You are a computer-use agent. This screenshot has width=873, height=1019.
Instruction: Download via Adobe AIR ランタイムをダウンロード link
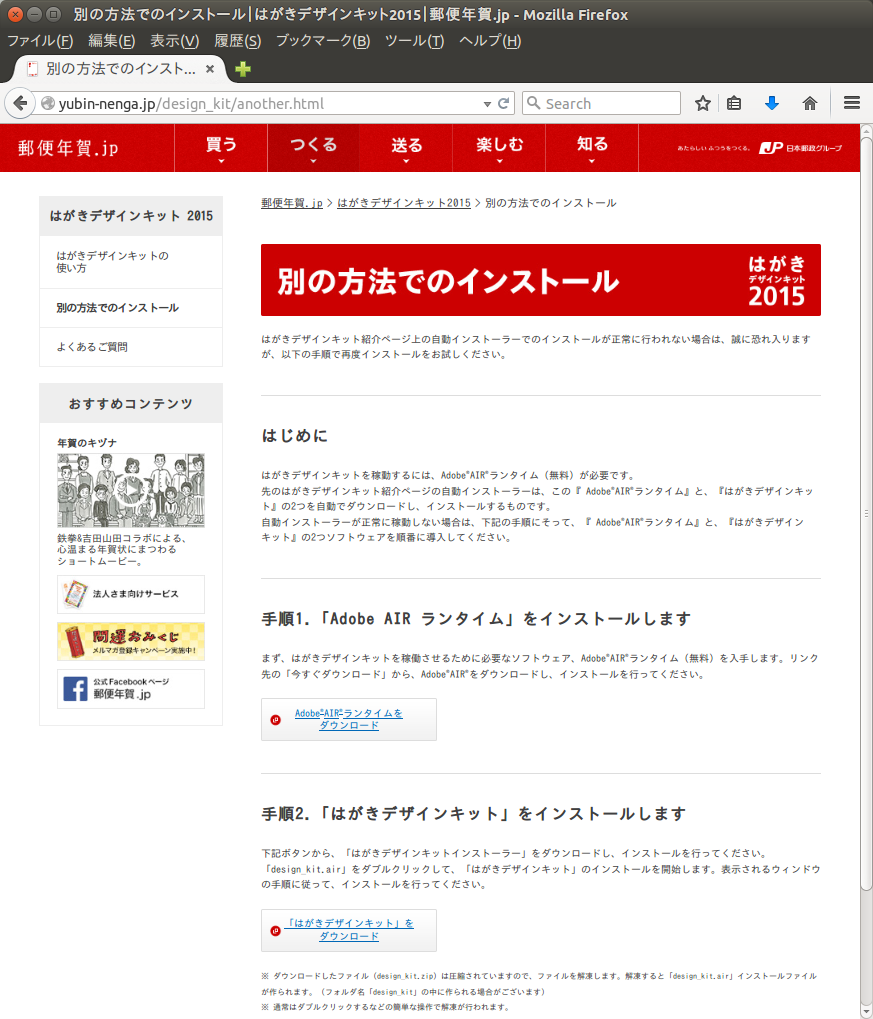[349, 719]
